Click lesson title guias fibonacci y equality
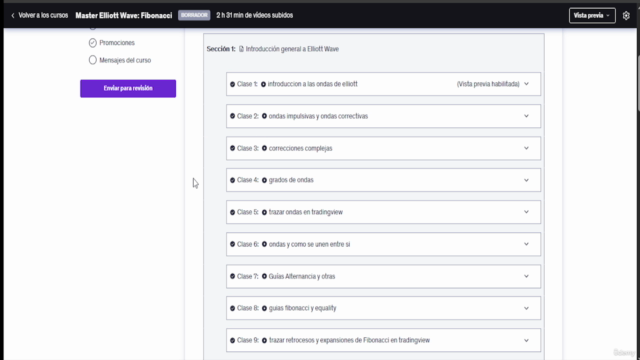Image resolution: width=640 pixels, height=360 pixels. (x=302, y=308)
